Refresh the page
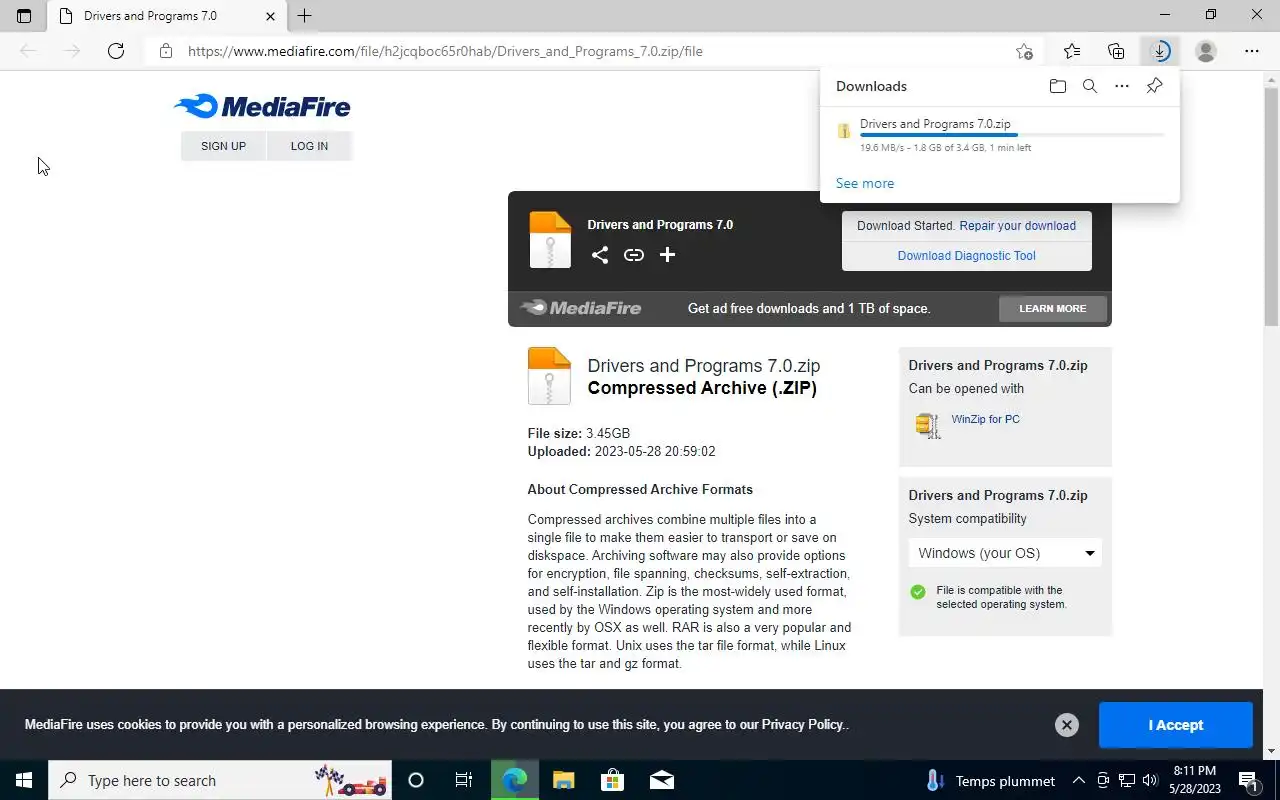Viewport: 1280px width, 800px height. [116, 51]
